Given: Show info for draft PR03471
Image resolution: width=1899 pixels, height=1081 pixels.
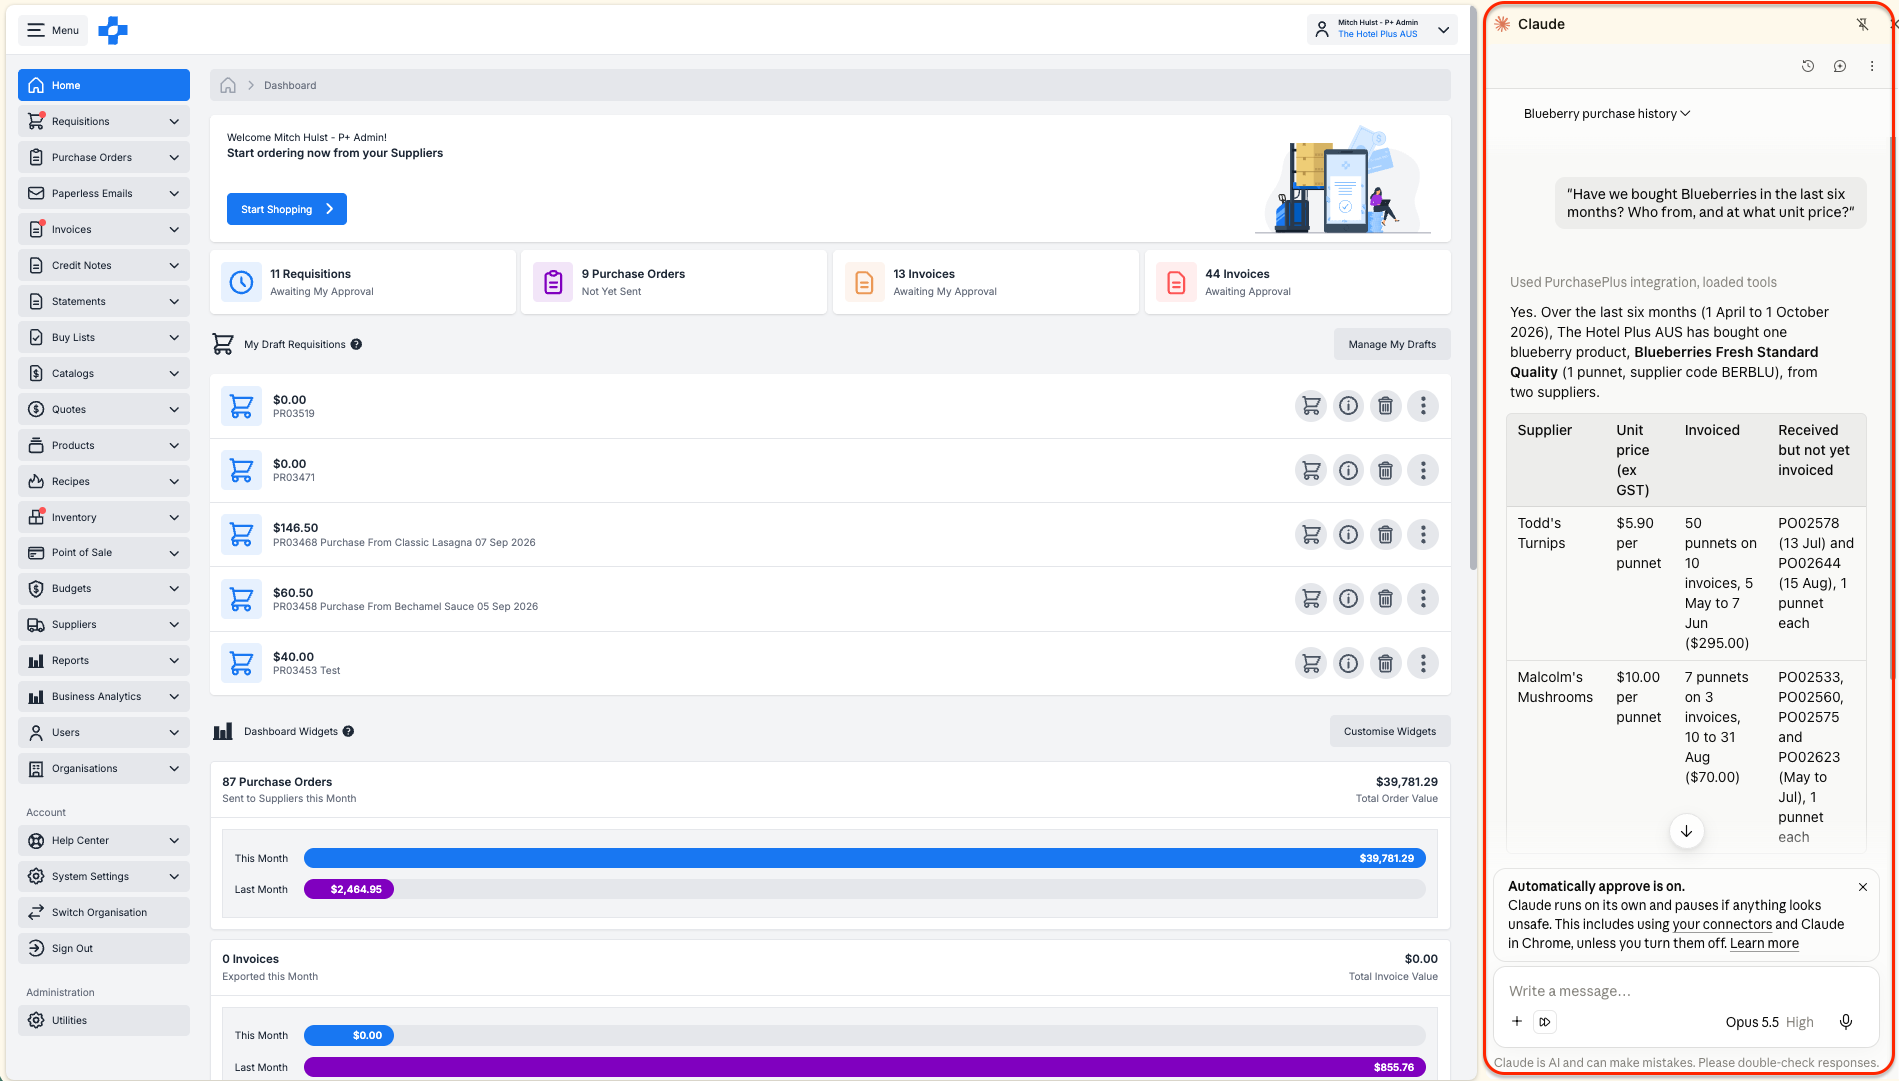Looking at the screenshot, I should [1348, 470].
